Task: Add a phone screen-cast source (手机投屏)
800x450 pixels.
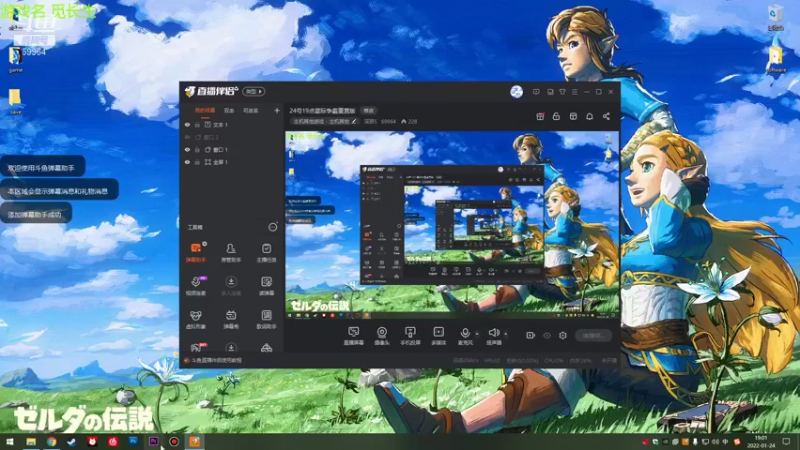Action: coord(410,336)
